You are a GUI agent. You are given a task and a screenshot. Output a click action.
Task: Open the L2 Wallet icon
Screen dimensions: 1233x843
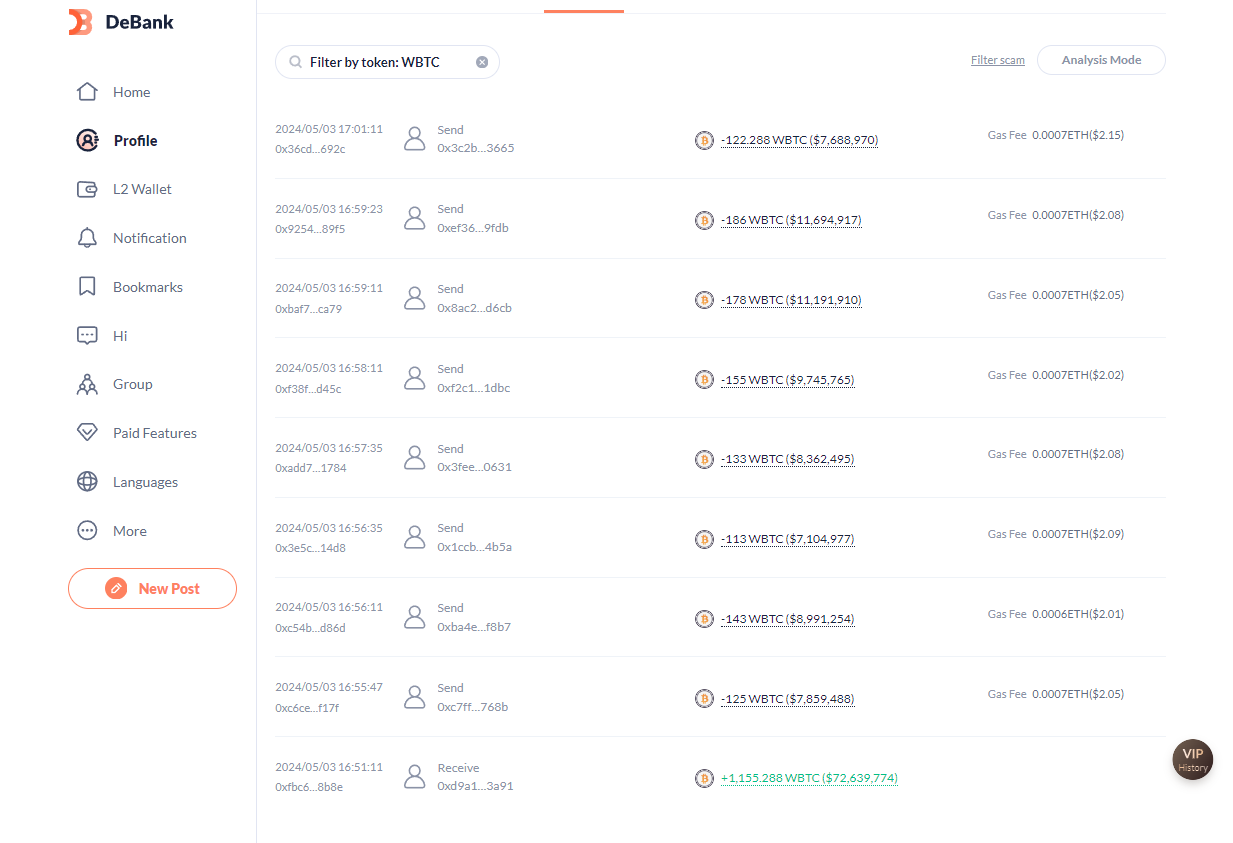point(87,189)
